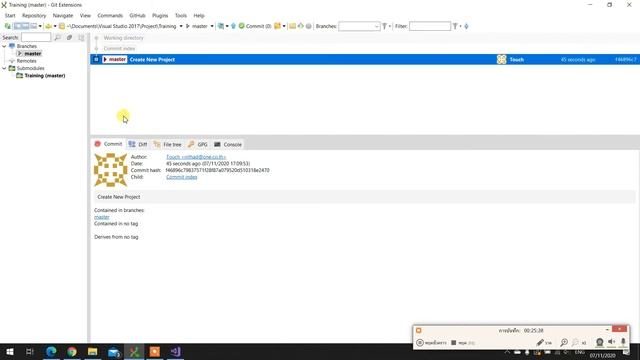Image resolution: width=640 pixels, height=360 pixels.
Task: Switch to the GPG tab
Action: 198,144
